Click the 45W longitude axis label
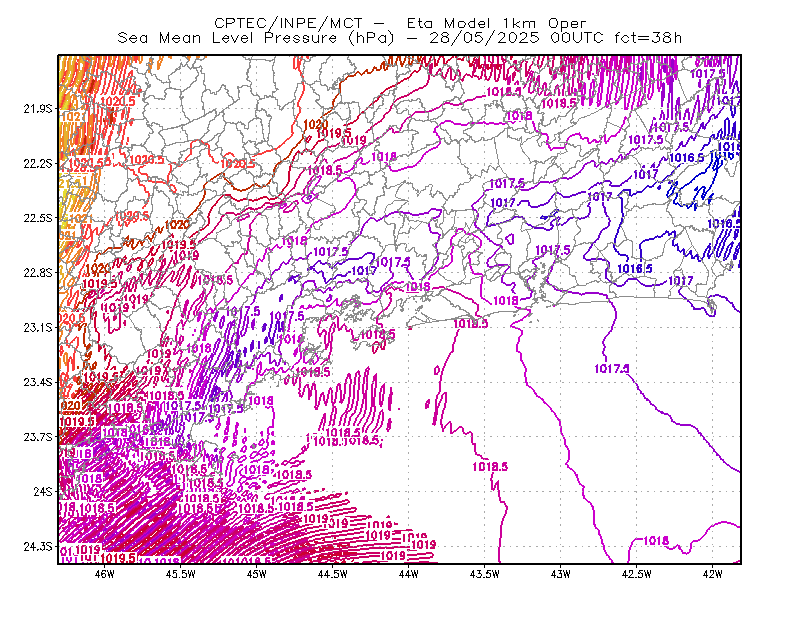 click(x=257, y=574)
